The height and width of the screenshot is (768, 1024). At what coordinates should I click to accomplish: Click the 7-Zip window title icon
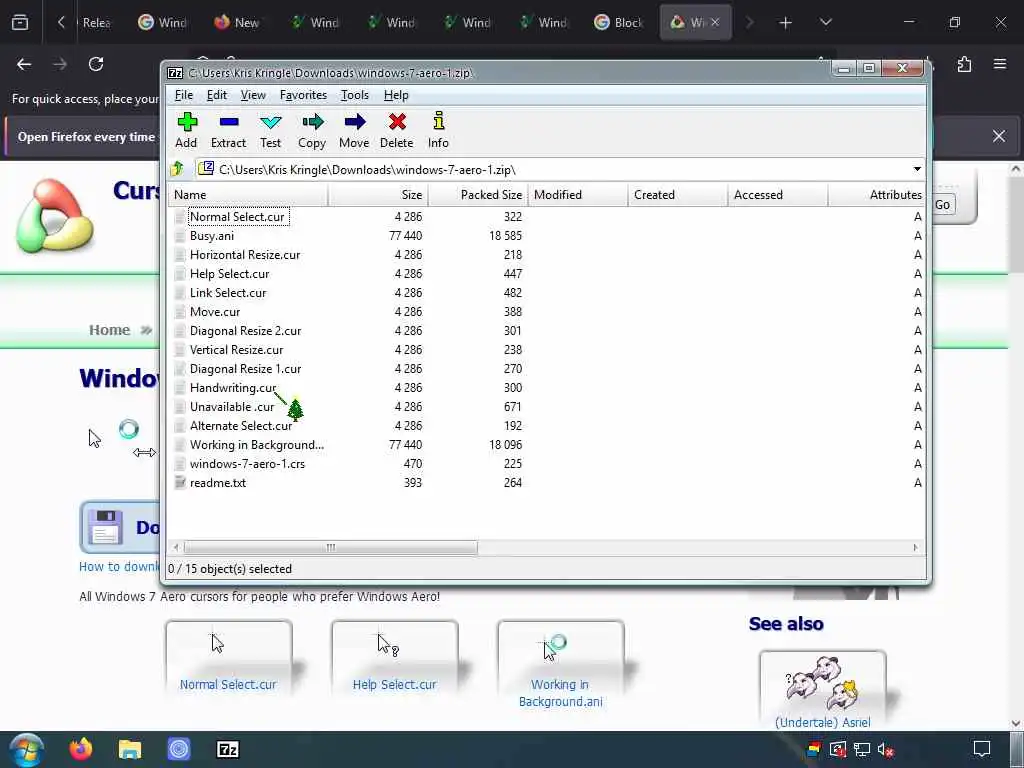174,72
